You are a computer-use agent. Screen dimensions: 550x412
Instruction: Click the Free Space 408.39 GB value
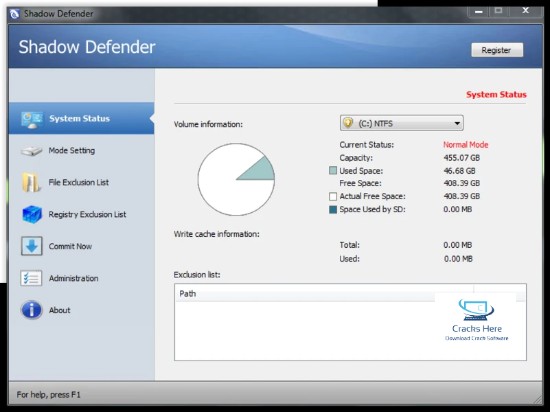point(461,183)
